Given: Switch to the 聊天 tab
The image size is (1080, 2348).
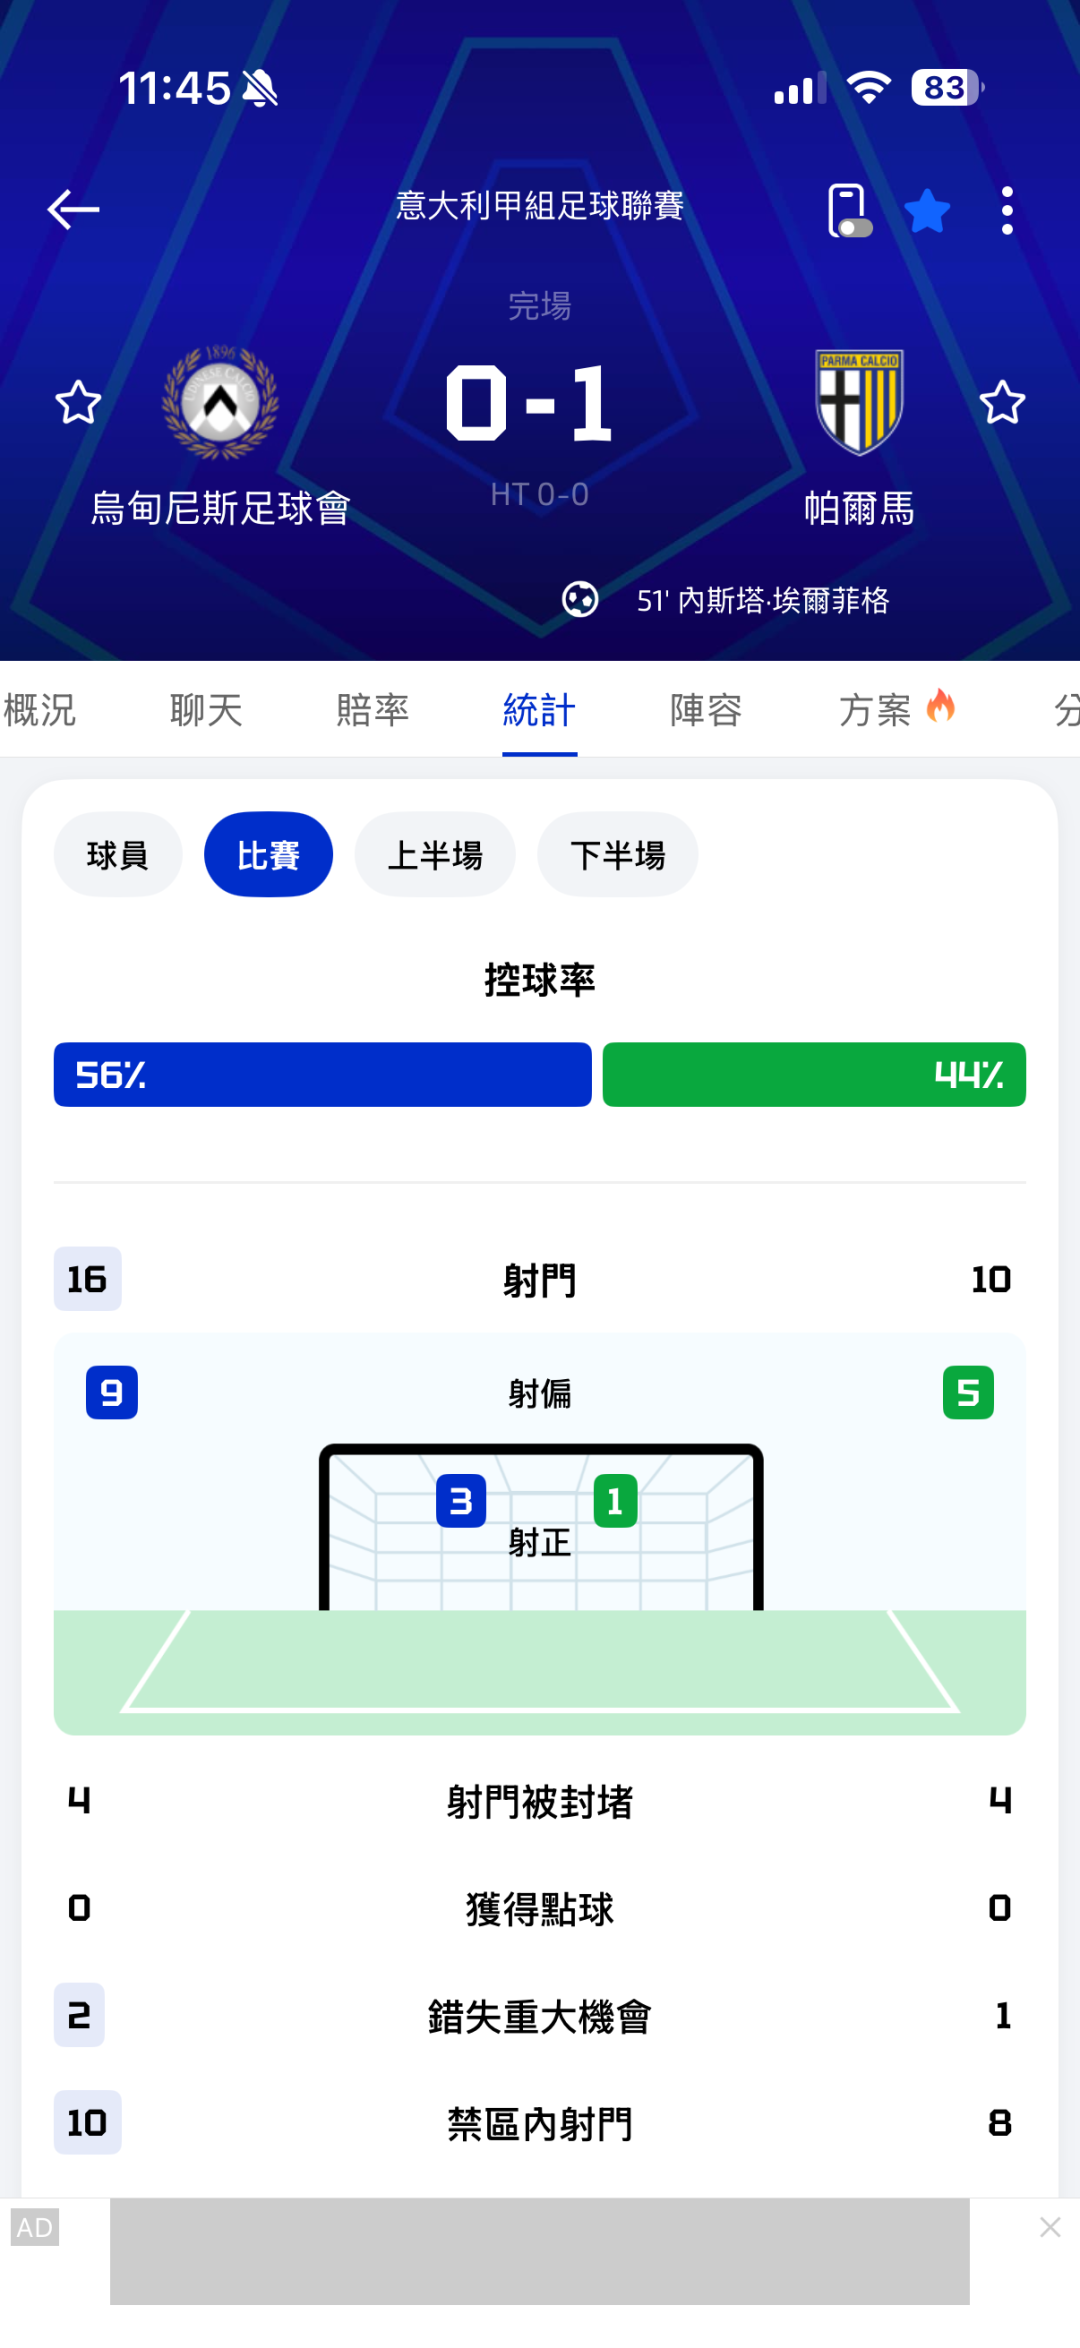Looking at the screenshot, I should [206, 710].
